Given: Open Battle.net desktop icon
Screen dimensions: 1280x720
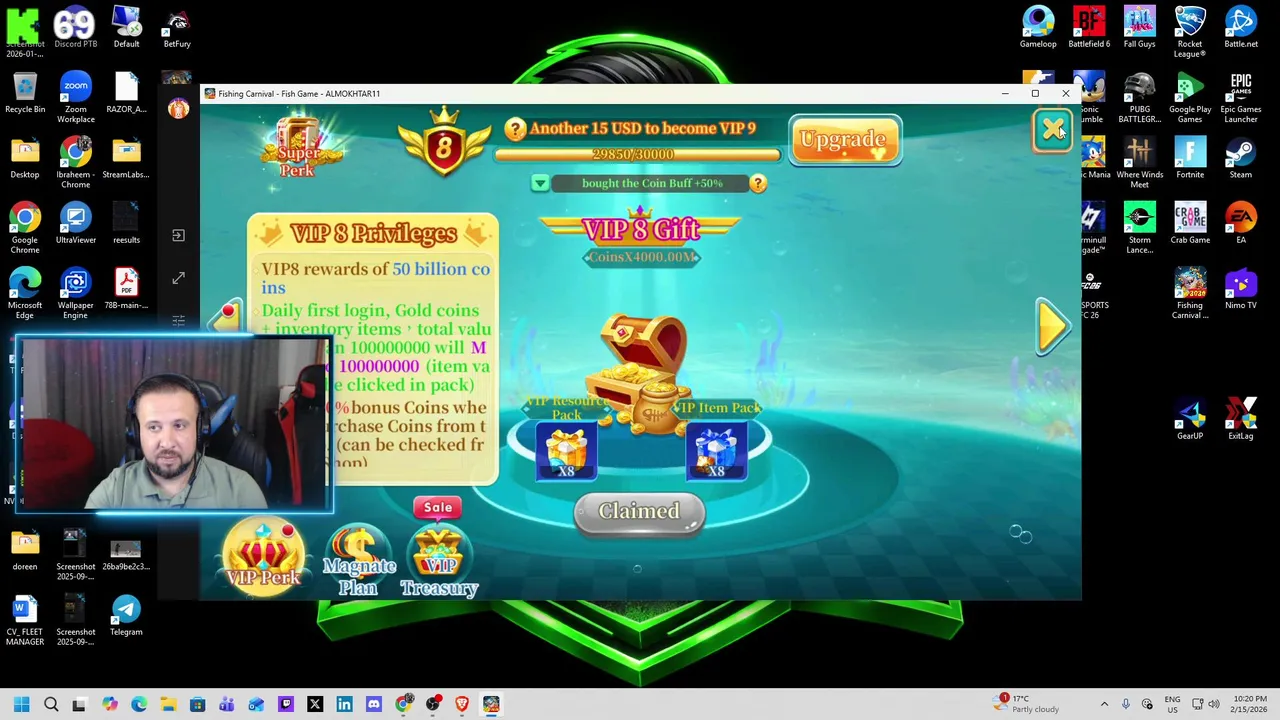Looking at the screenshot, I should coord(1241,27).
